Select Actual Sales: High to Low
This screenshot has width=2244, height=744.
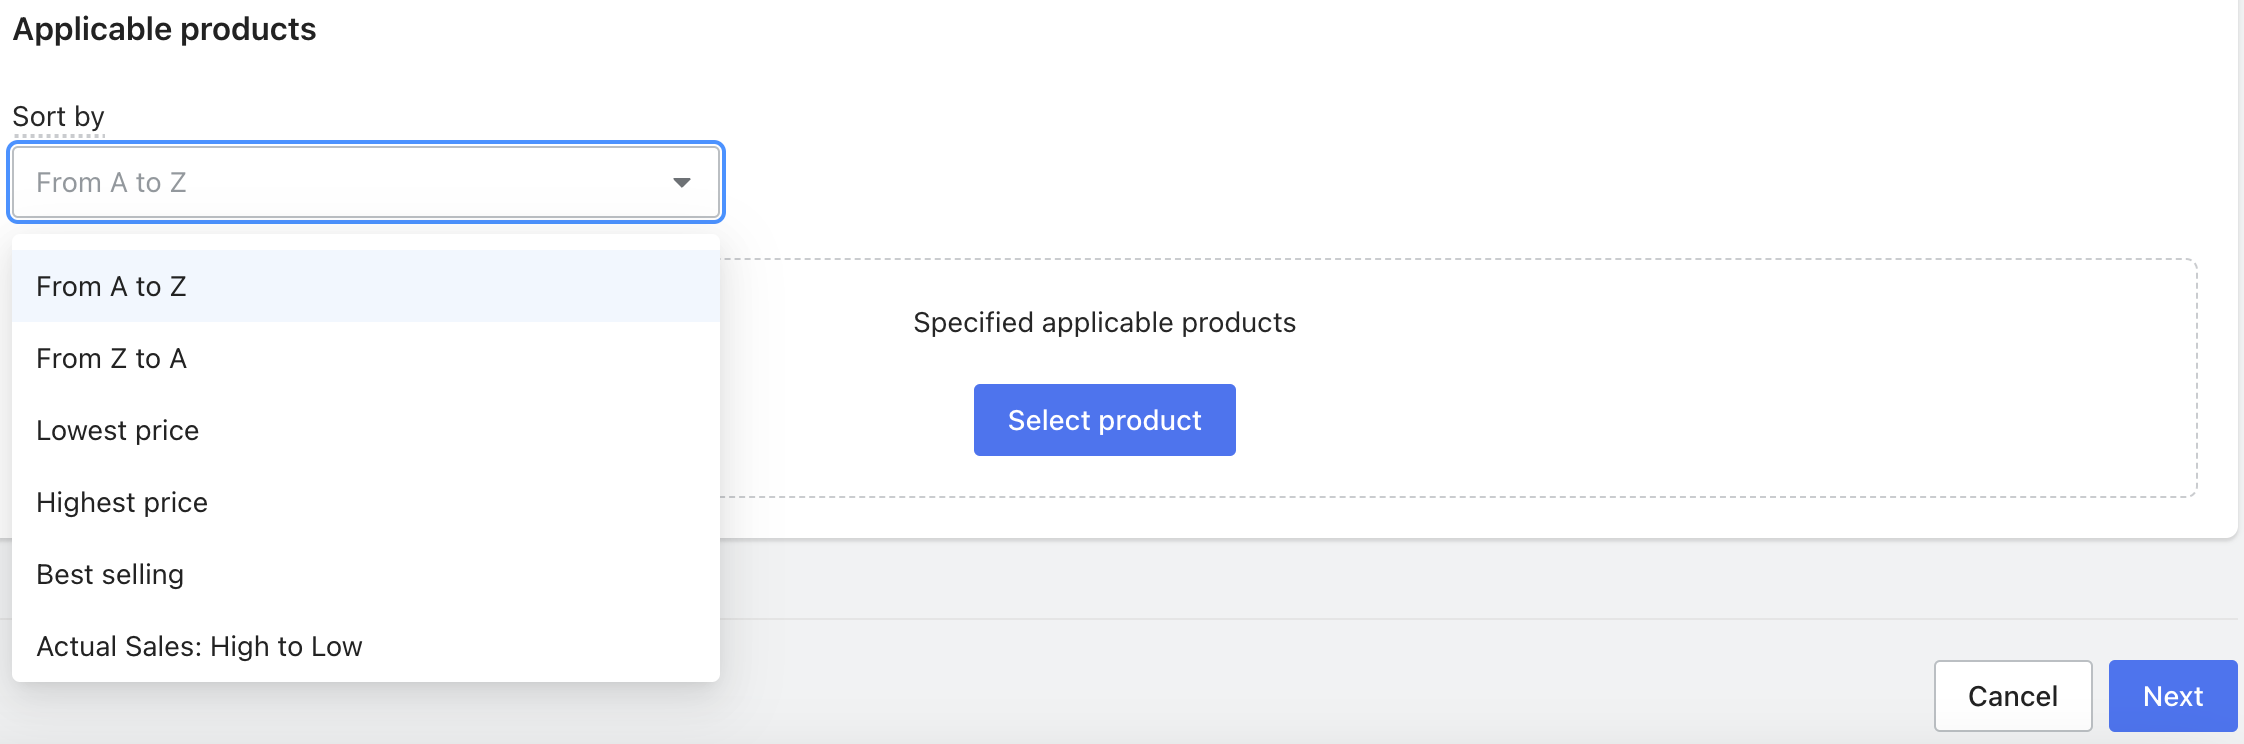(199, 647)
